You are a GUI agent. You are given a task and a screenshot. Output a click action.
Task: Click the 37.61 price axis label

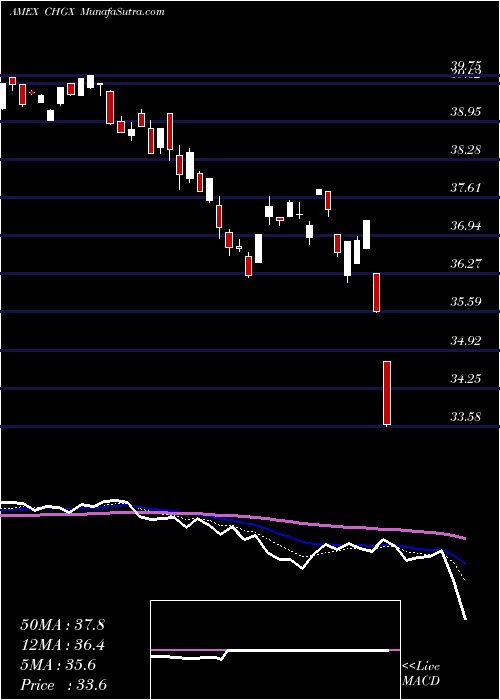(x=466, y=188)
